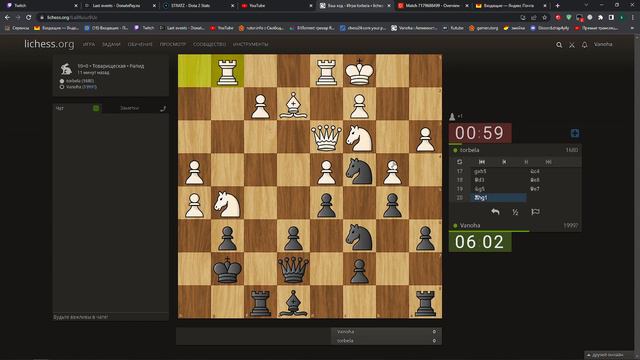
Task: Give opponent more time with blue plus
Action: (x=575, y=133)
